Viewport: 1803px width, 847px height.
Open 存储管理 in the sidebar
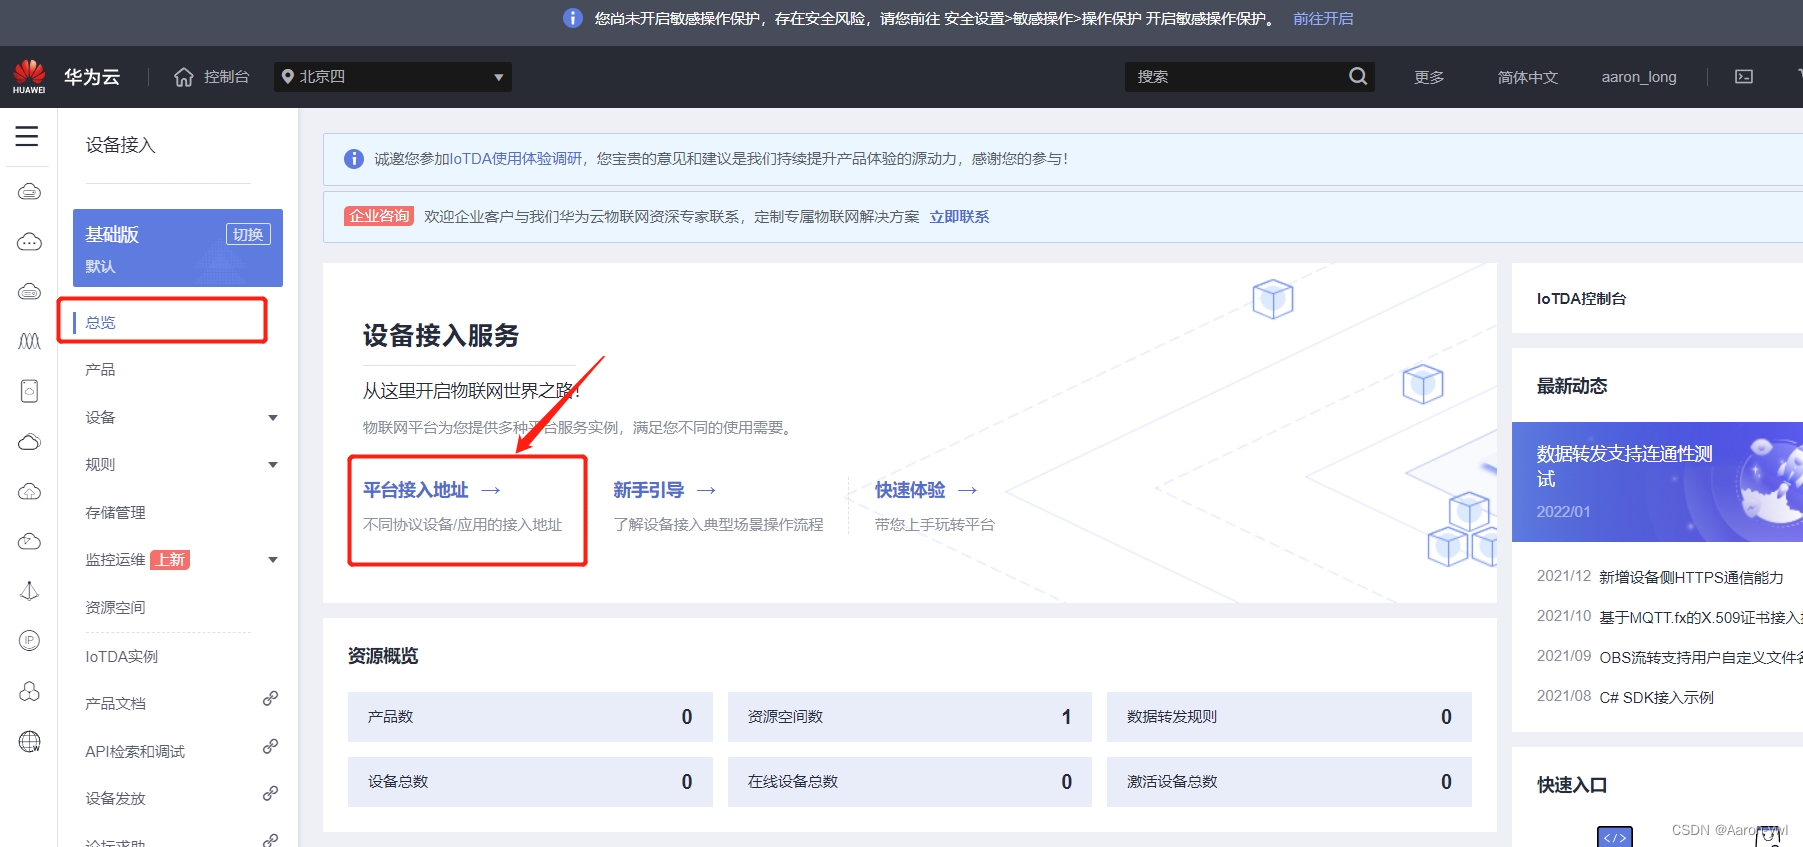pyautogui.click(x=116, y=513)
